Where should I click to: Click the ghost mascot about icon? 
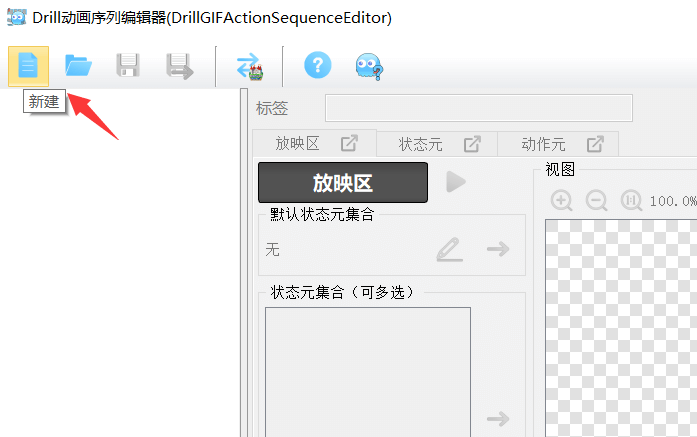pyautogui.click(x=367, y=67)
